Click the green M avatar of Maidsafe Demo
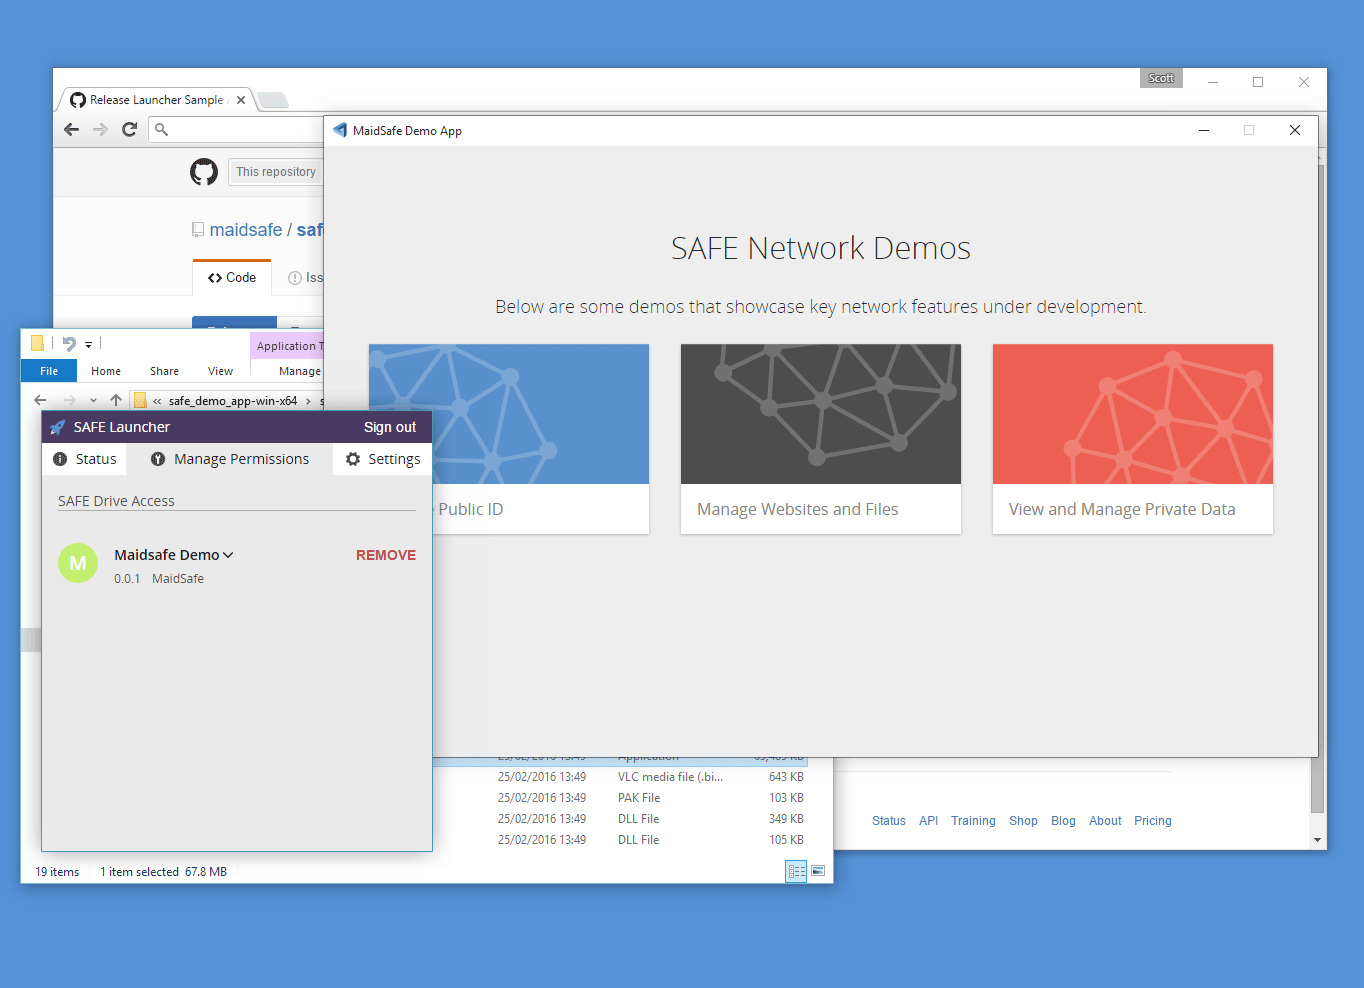Image resolution: width=1364 pixels, height=988 pixels. coord(78,563)
